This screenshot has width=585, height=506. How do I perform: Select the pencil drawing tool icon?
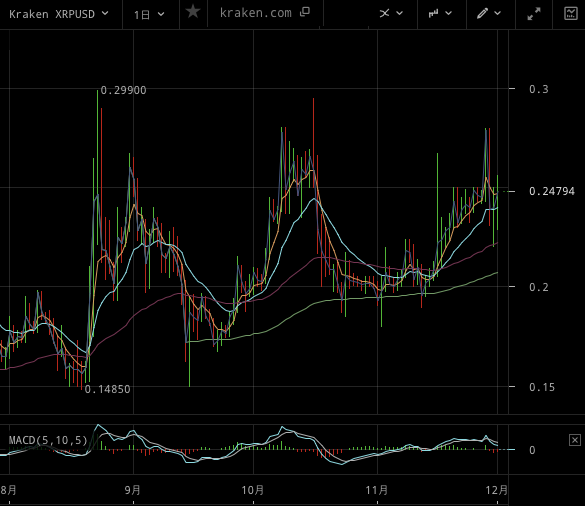pos(482,13)
